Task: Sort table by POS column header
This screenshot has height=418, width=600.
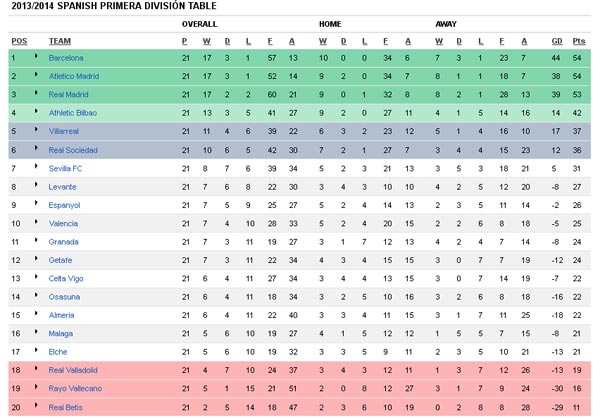Action: pos(19,41)
